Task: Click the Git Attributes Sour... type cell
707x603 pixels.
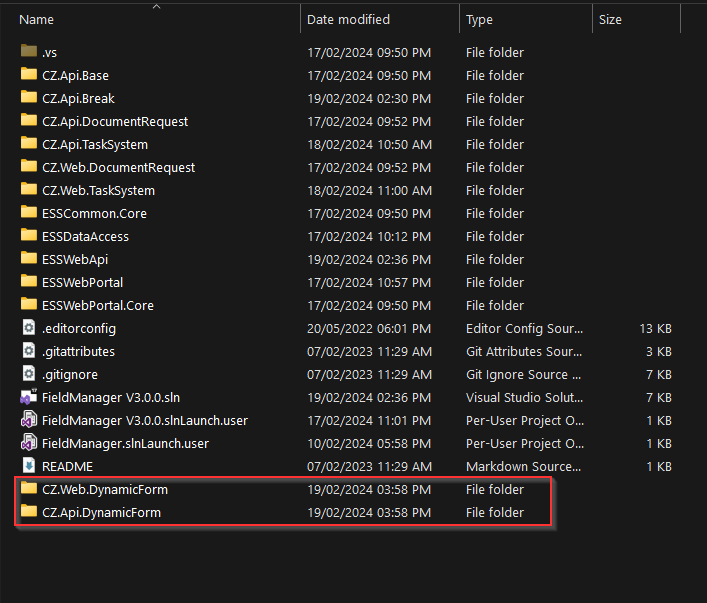Action: 524,351
